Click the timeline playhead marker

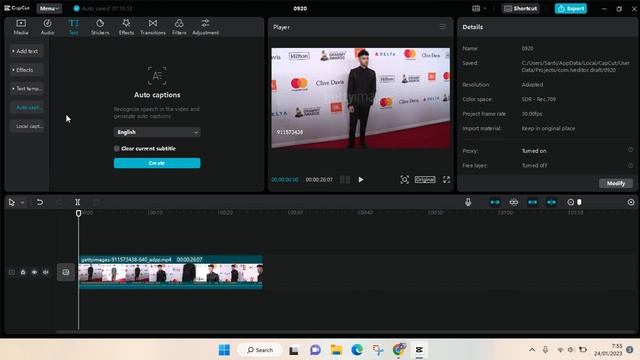click(x=78, y=213)
